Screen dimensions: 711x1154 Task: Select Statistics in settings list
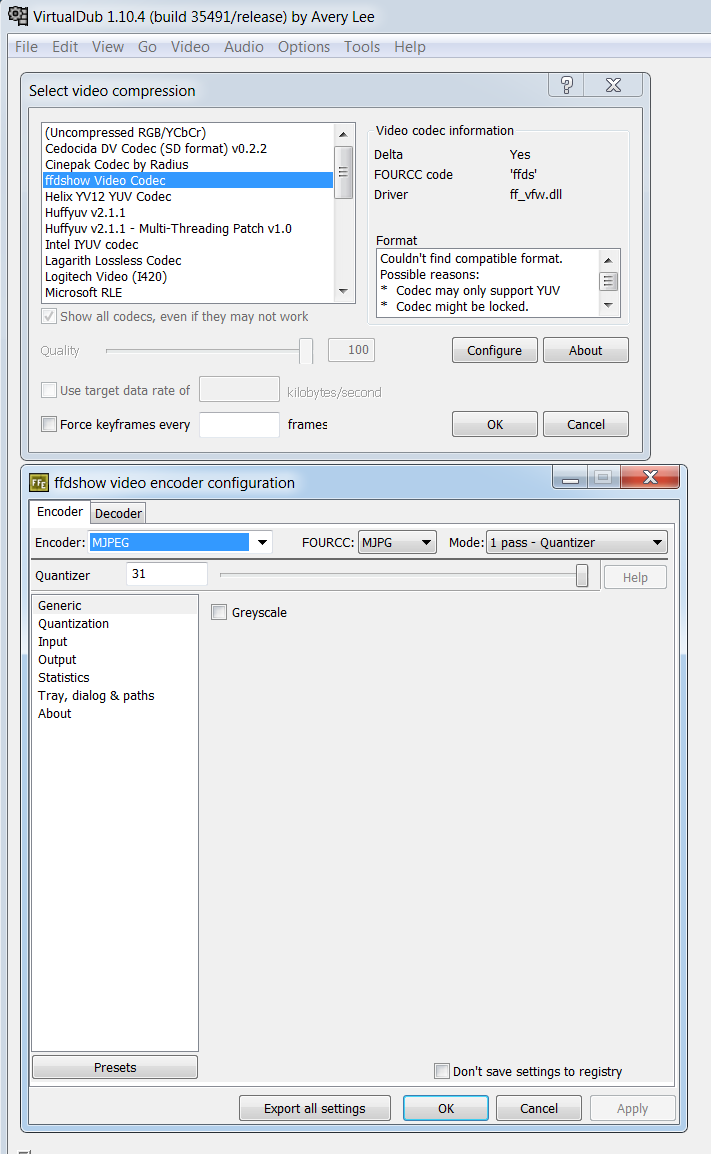(x=115, y=677)
